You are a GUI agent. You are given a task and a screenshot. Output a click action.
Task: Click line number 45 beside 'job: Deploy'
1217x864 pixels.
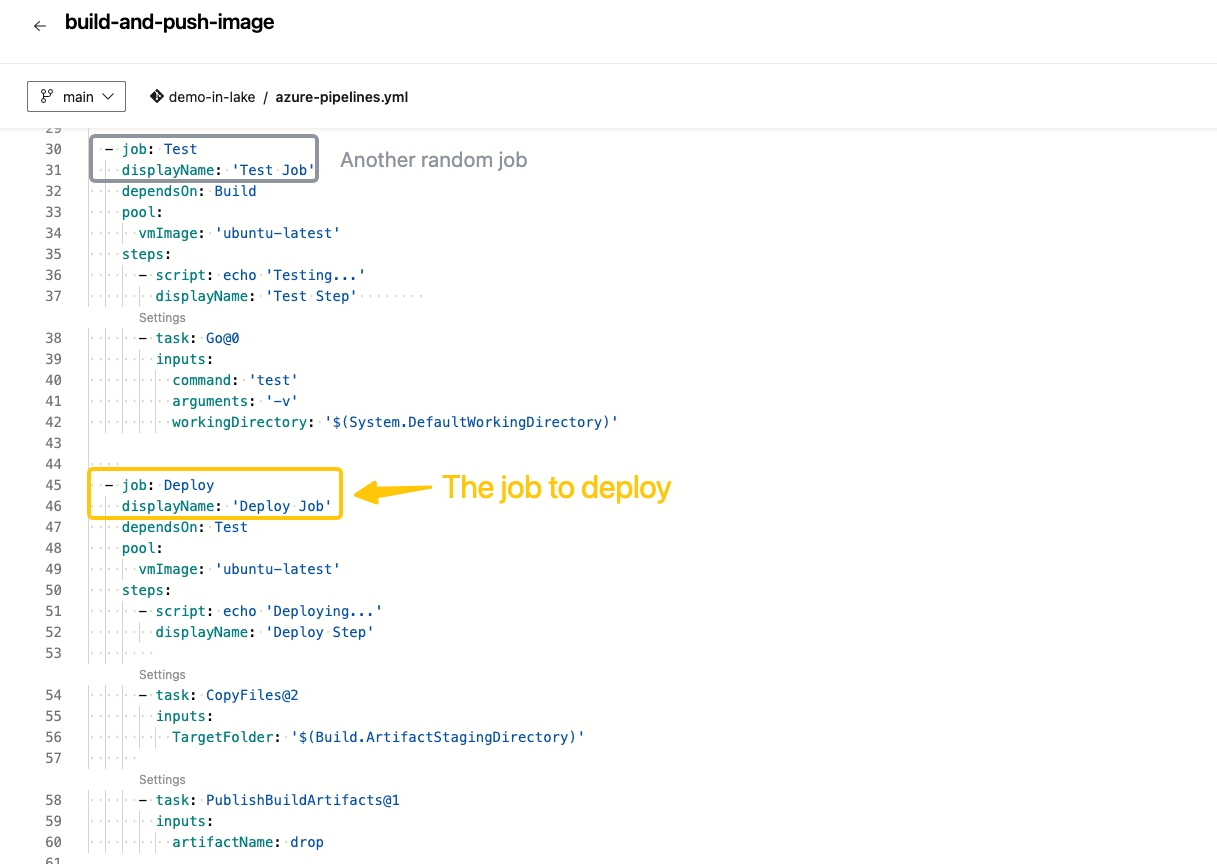click(x=53, y=485)
